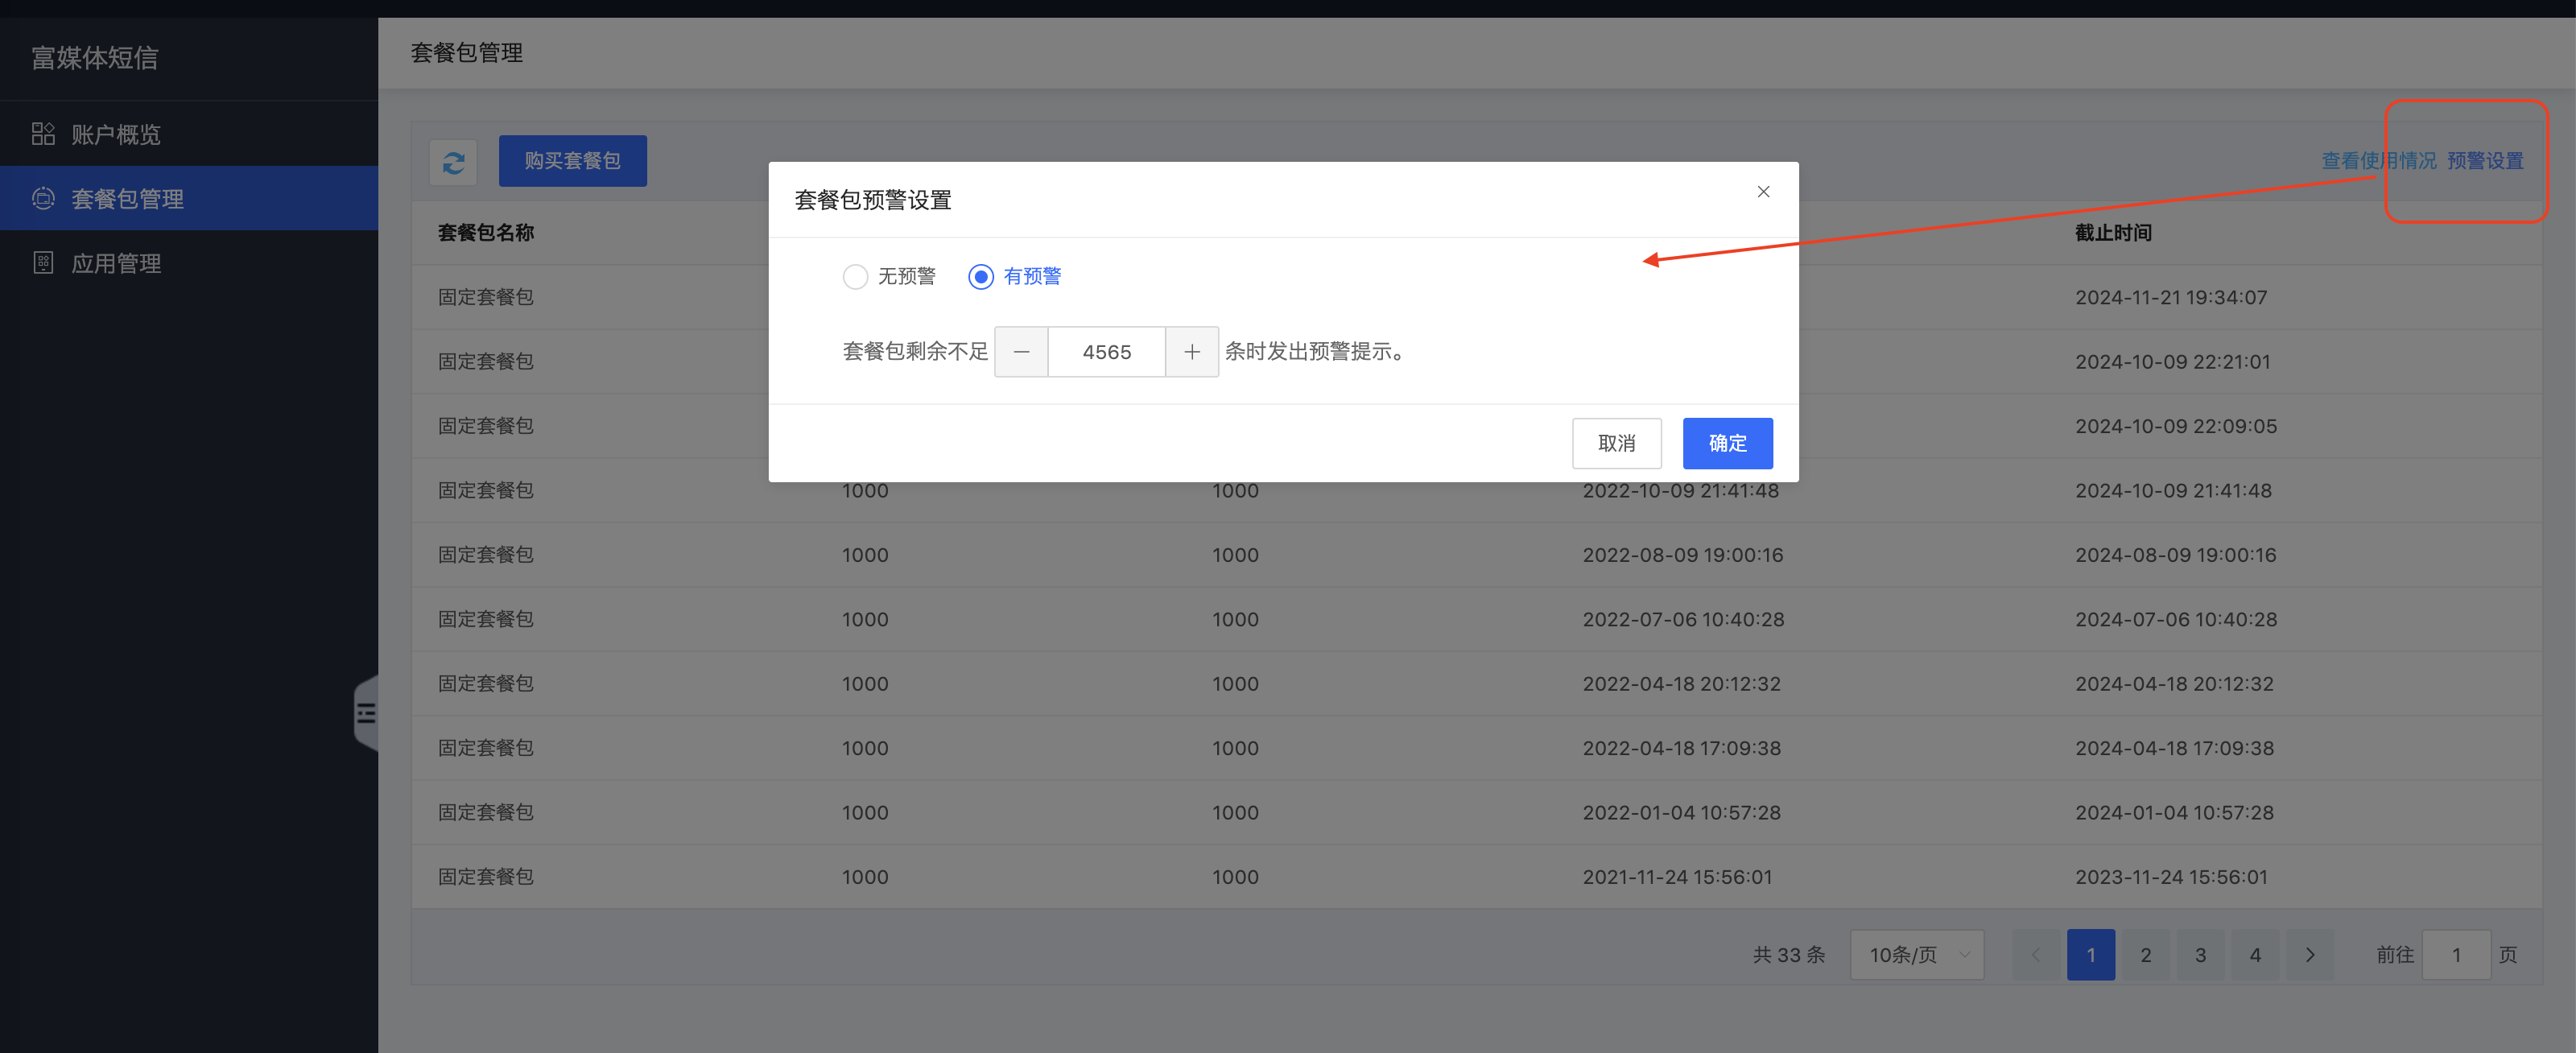The width and height of the screenshot is (2576, 1053).
Task: Click the deadline 2024-01-04 10:57:28
Action: [2174, 813]
